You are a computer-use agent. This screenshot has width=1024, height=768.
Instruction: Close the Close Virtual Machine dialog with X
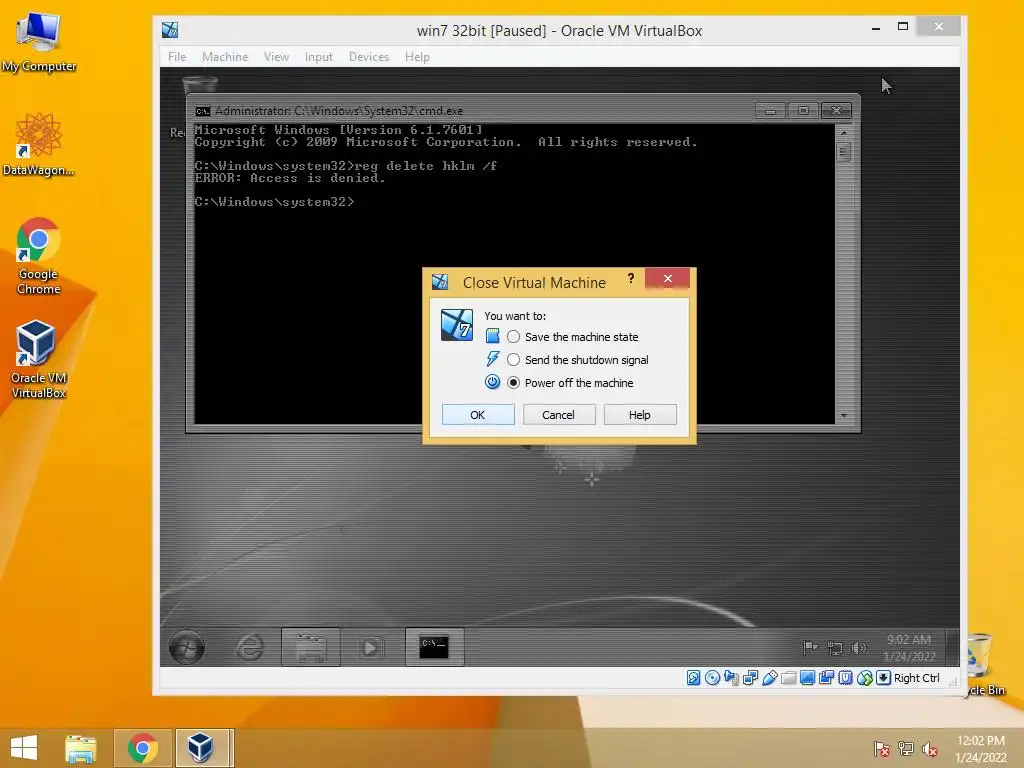(x=667, y=278)
